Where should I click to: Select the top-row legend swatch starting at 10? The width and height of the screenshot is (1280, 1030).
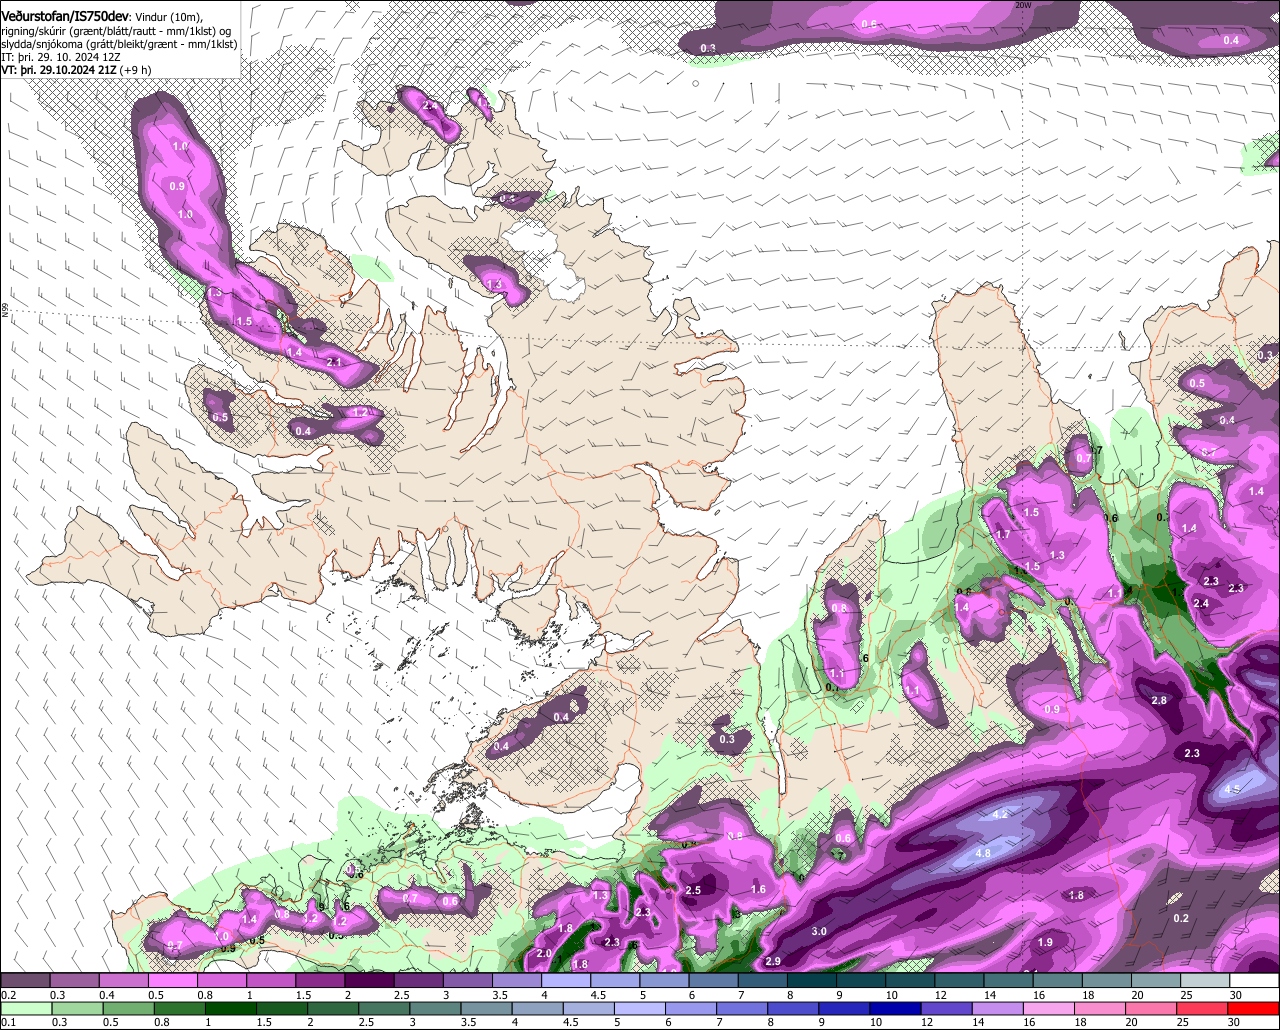coord(911,981)
